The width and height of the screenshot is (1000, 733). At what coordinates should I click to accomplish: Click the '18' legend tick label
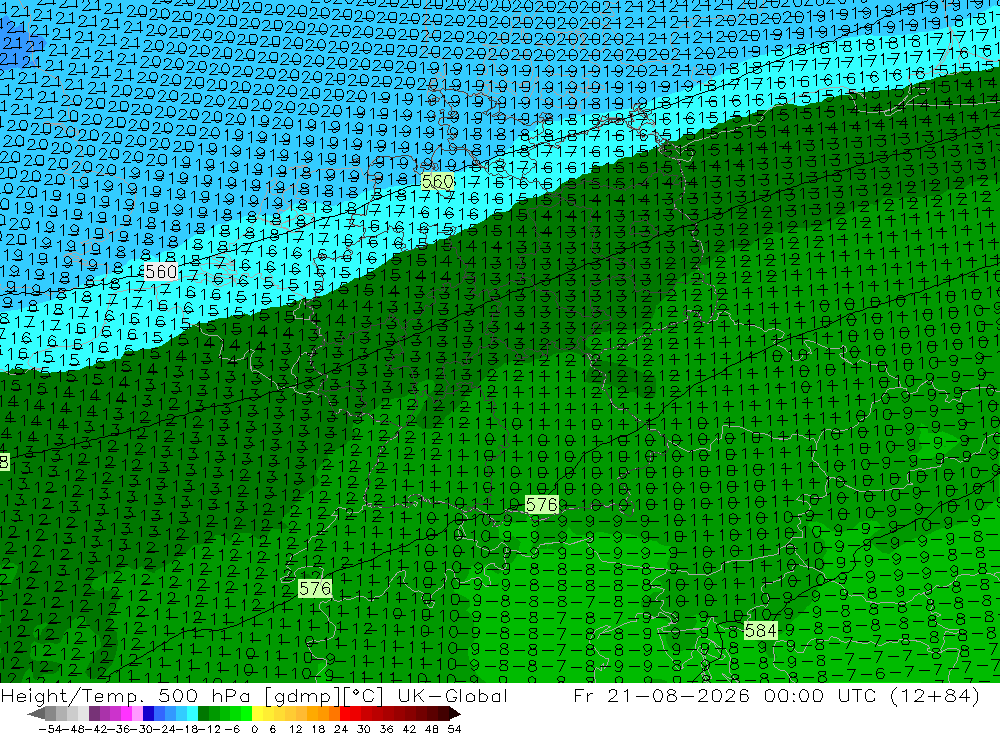pyautogui.click(x=318, y=729)
